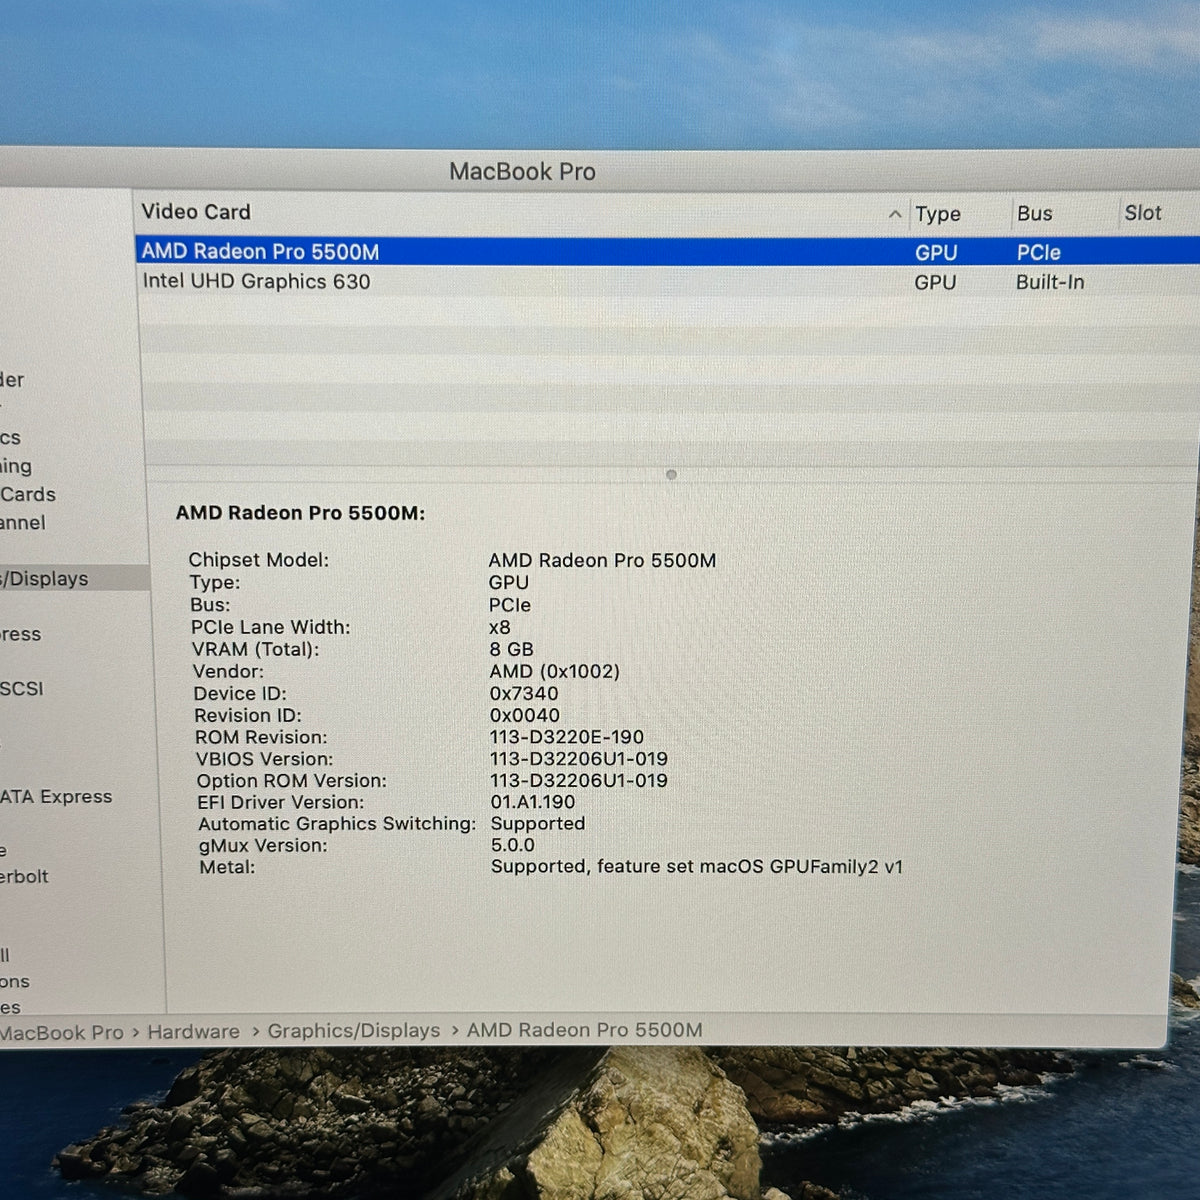This screenshot has width=1200, height=1200.
Task: Select the sidebar item ending in 'ress'
Action: coord(21,634)
